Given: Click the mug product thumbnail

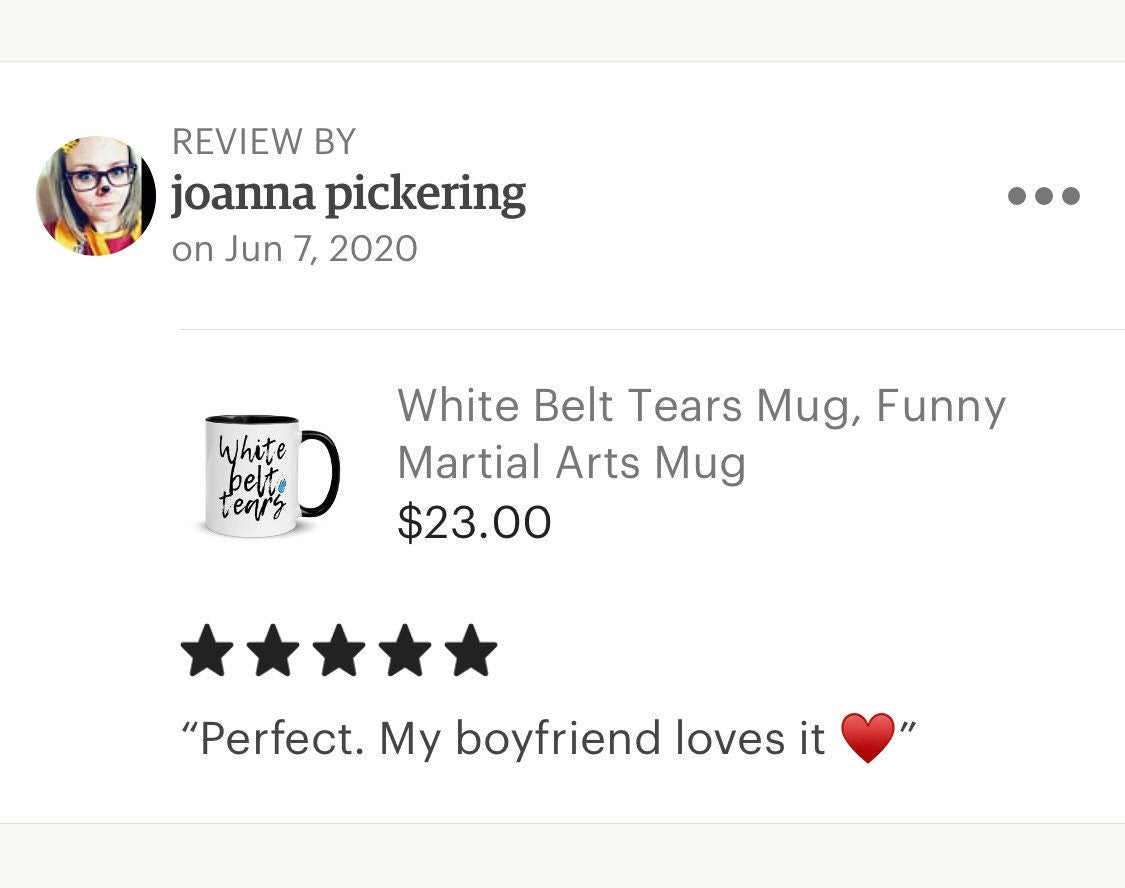Looking at the screenshot, I should tap(262, 470).
